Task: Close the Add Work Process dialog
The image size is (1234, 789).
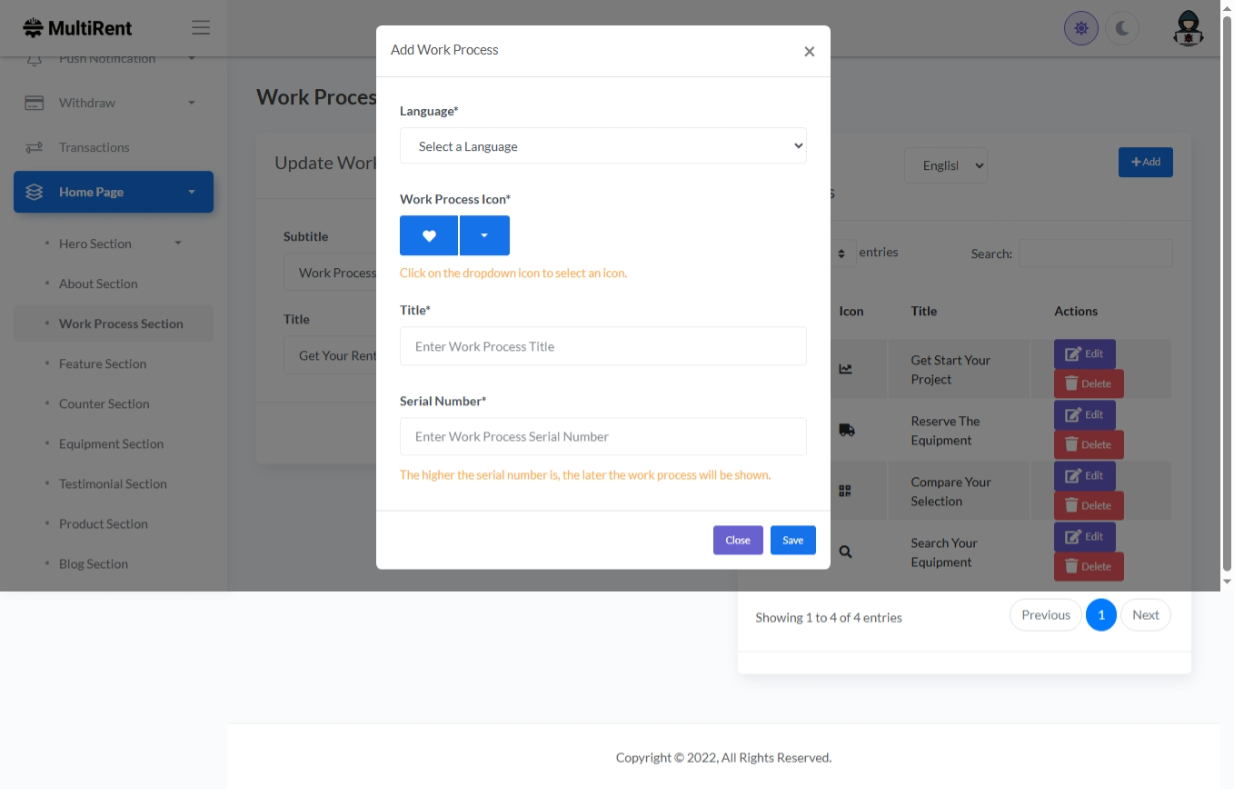Action: [x=809, y=52]
